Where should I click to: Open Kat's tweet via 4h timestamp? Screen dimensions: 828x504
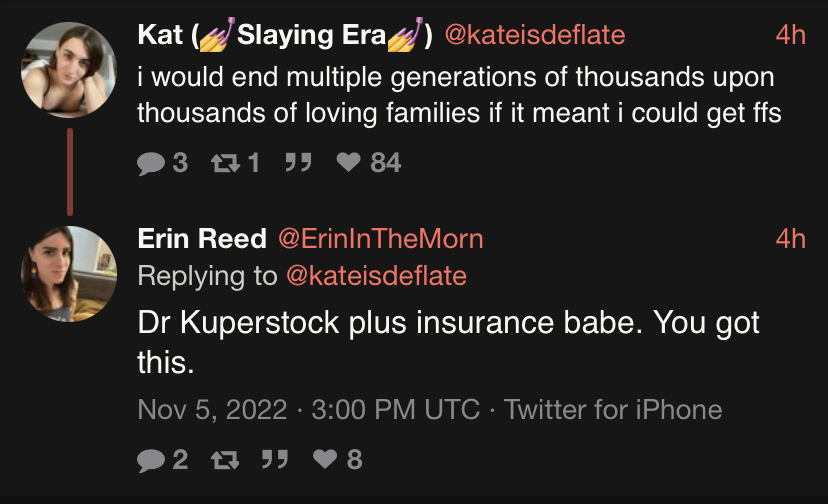pyautogui.click(x=790, y=35)
